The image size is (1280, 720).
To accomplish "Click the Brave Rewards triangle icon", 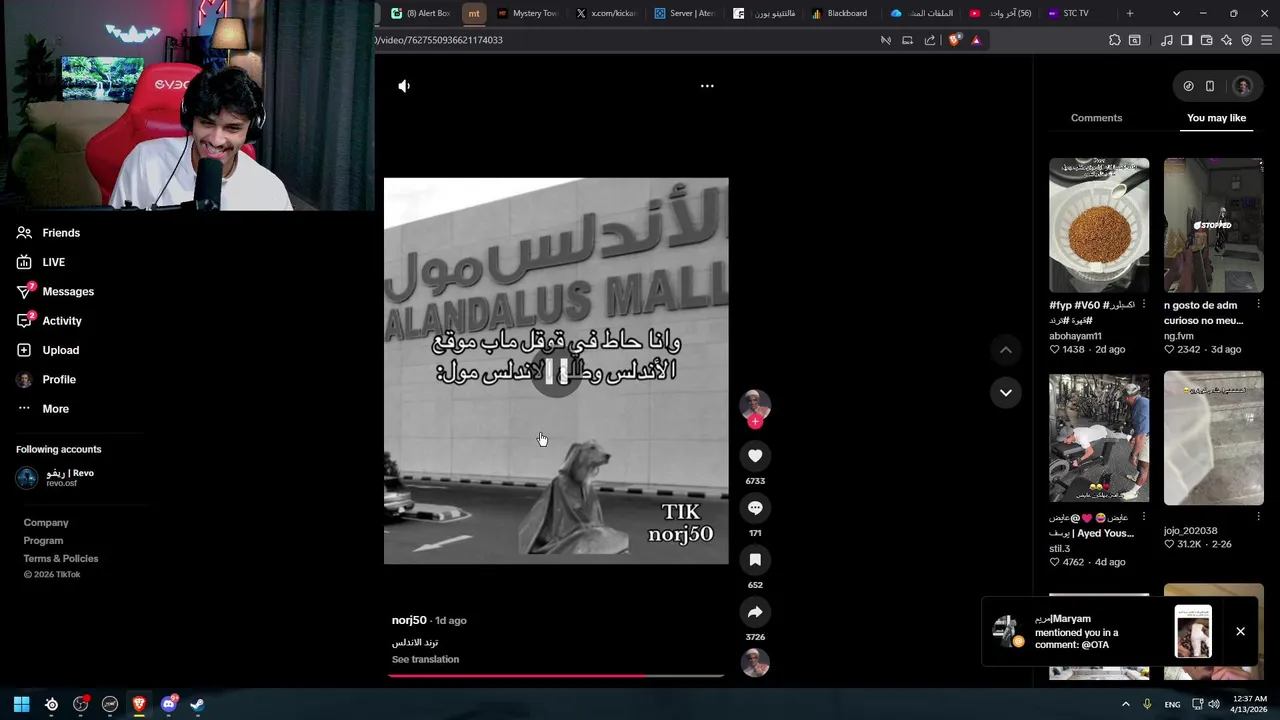I will tap(976, 40).
